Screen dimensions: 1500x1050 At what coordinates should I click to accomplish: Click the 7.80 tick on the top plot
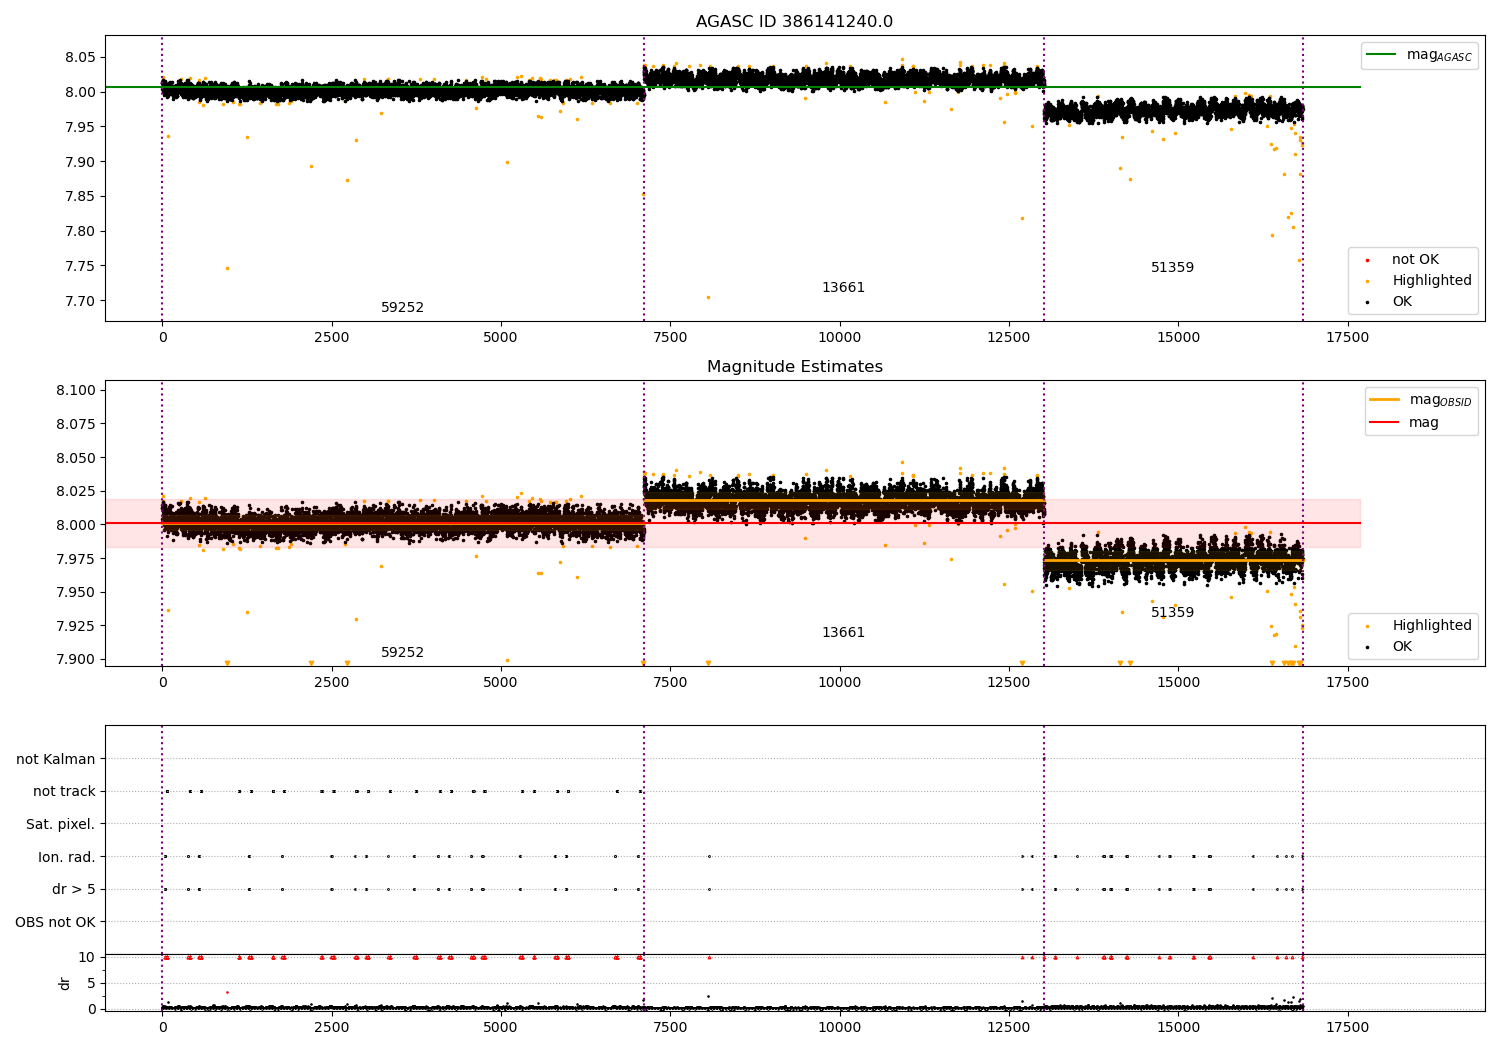(79, 232)
